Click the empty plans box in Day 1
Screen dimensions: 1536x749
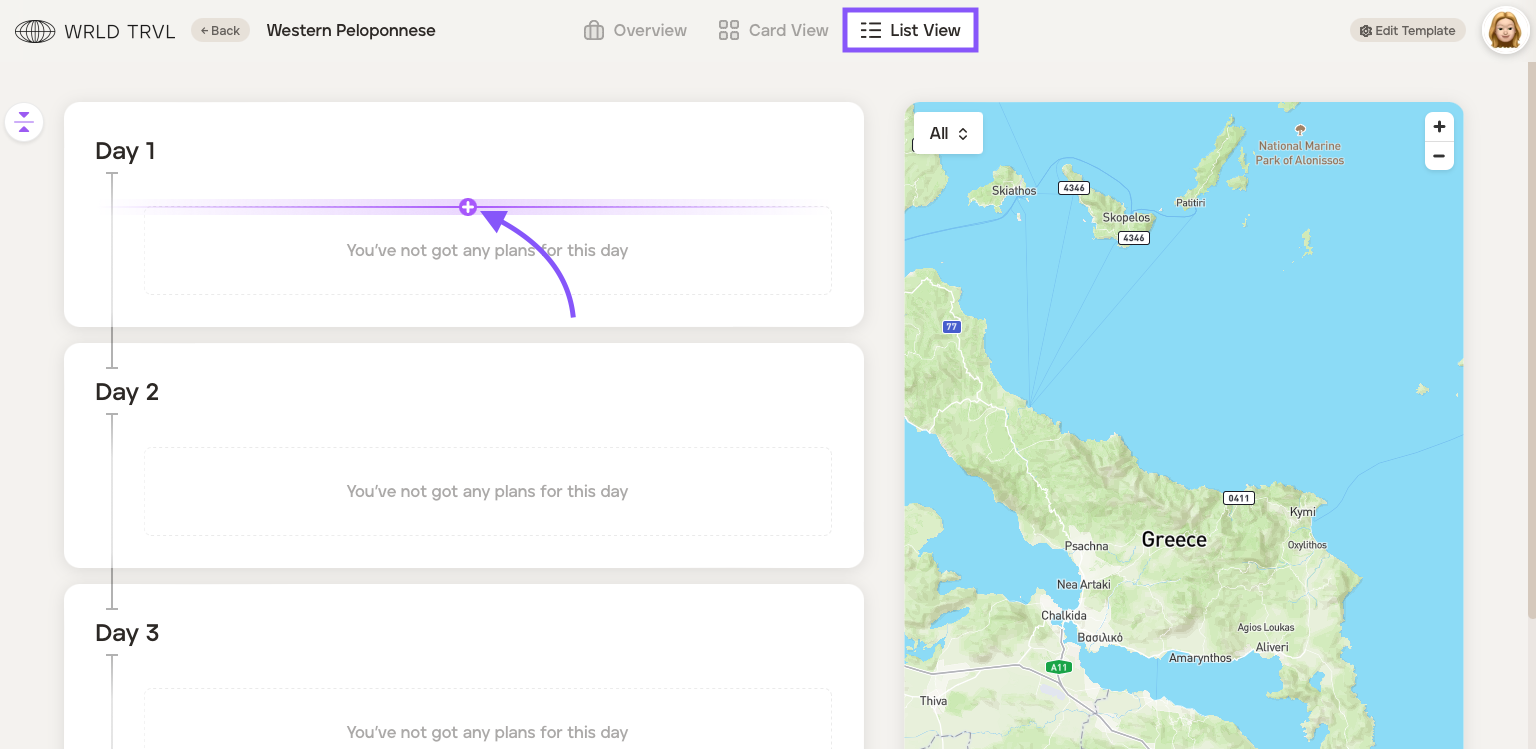[487, 251]
